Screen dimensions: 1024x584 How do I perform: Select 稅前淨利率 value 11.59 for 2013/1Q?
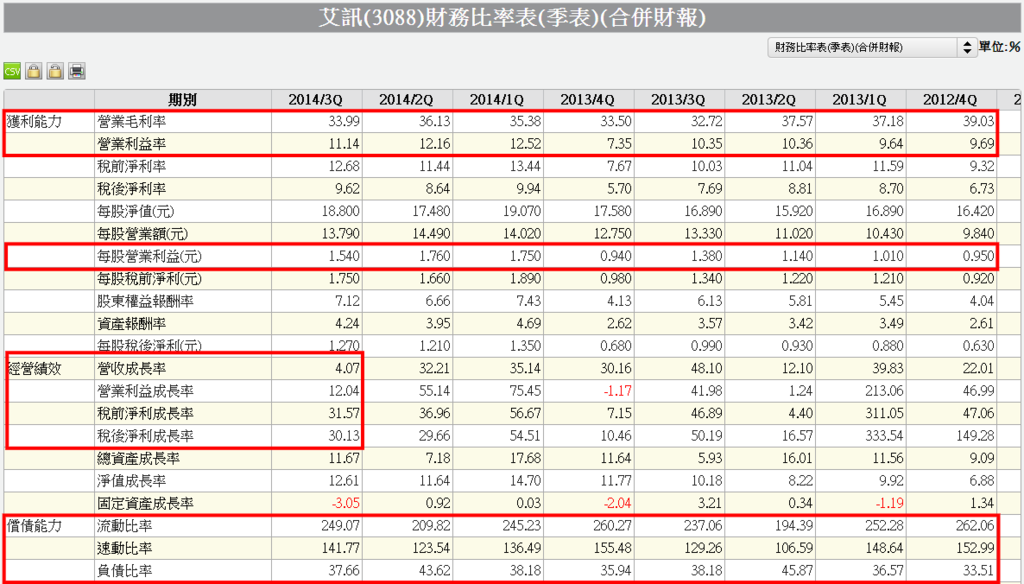(888, 167)
